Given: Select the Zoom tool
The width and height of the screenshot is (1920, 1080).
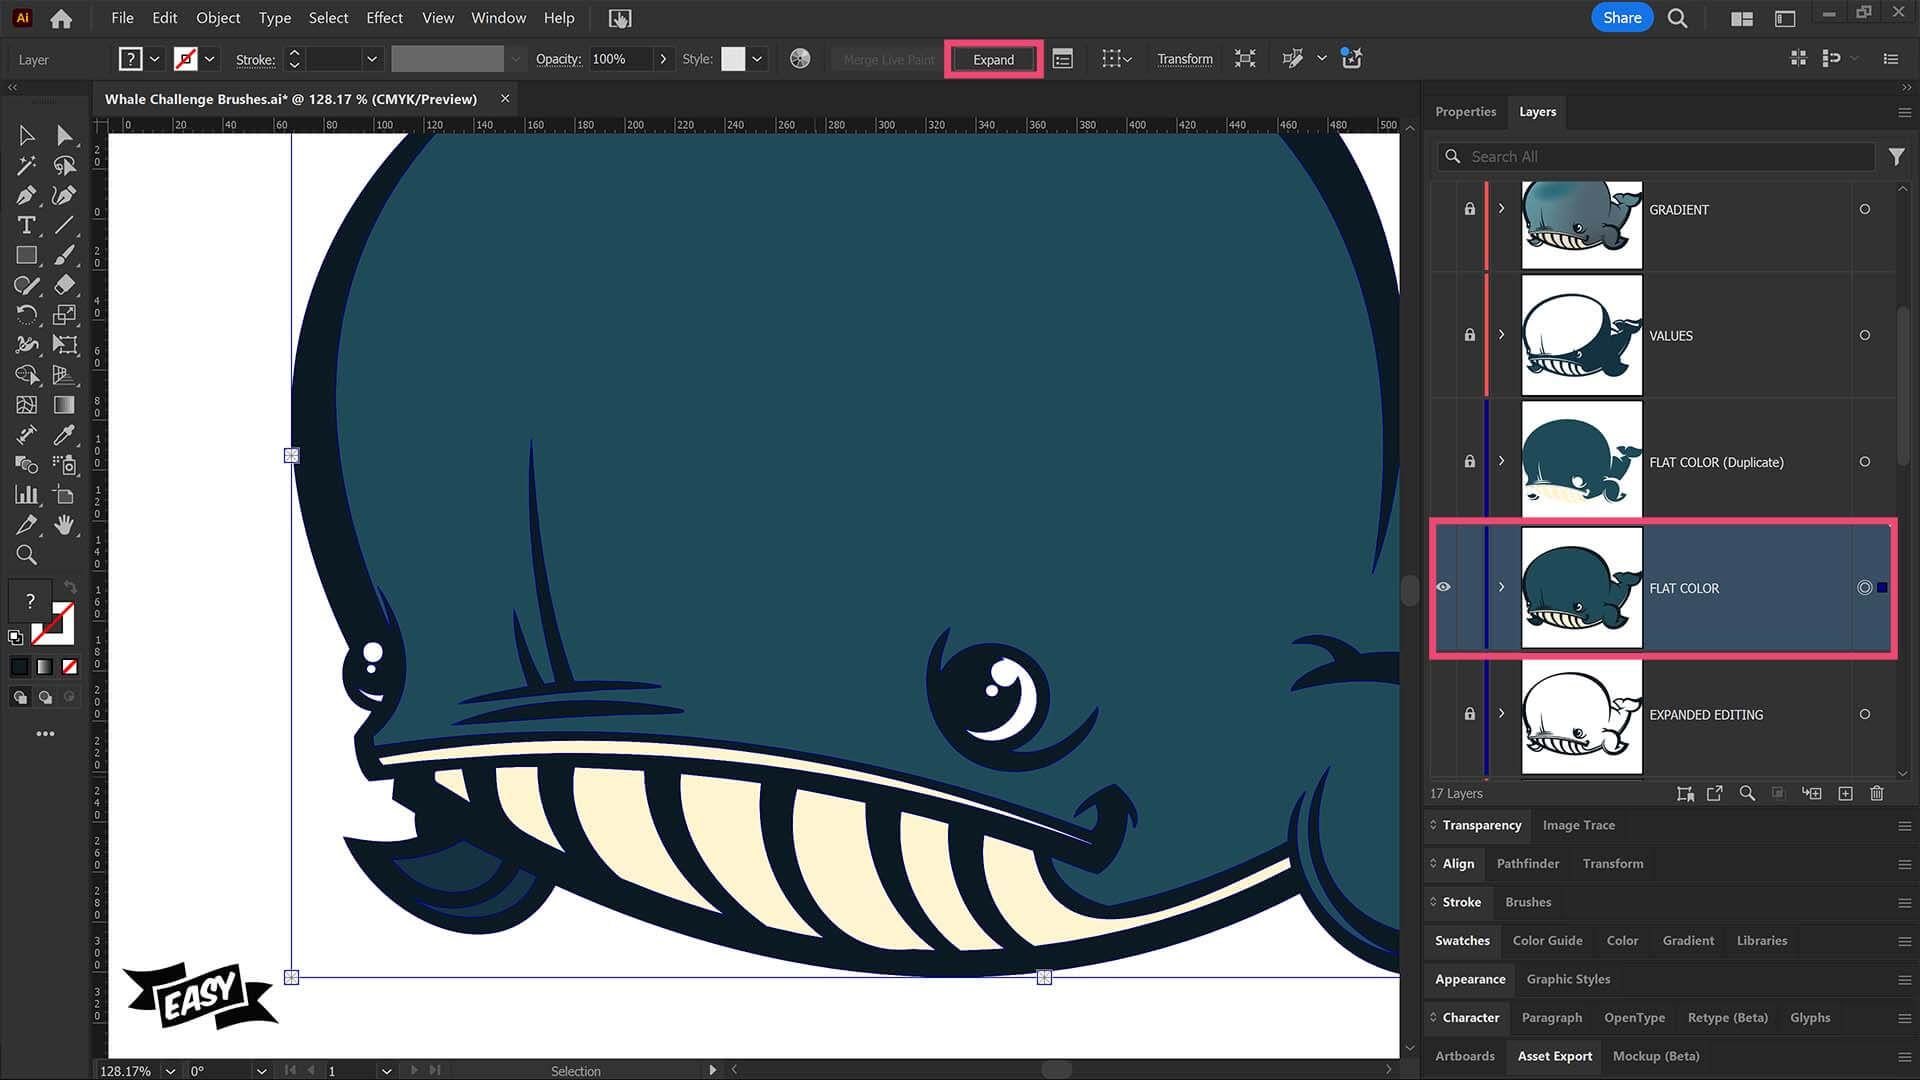Looking at the screenshot, I should pyautogui.click(x=27, y=555).
